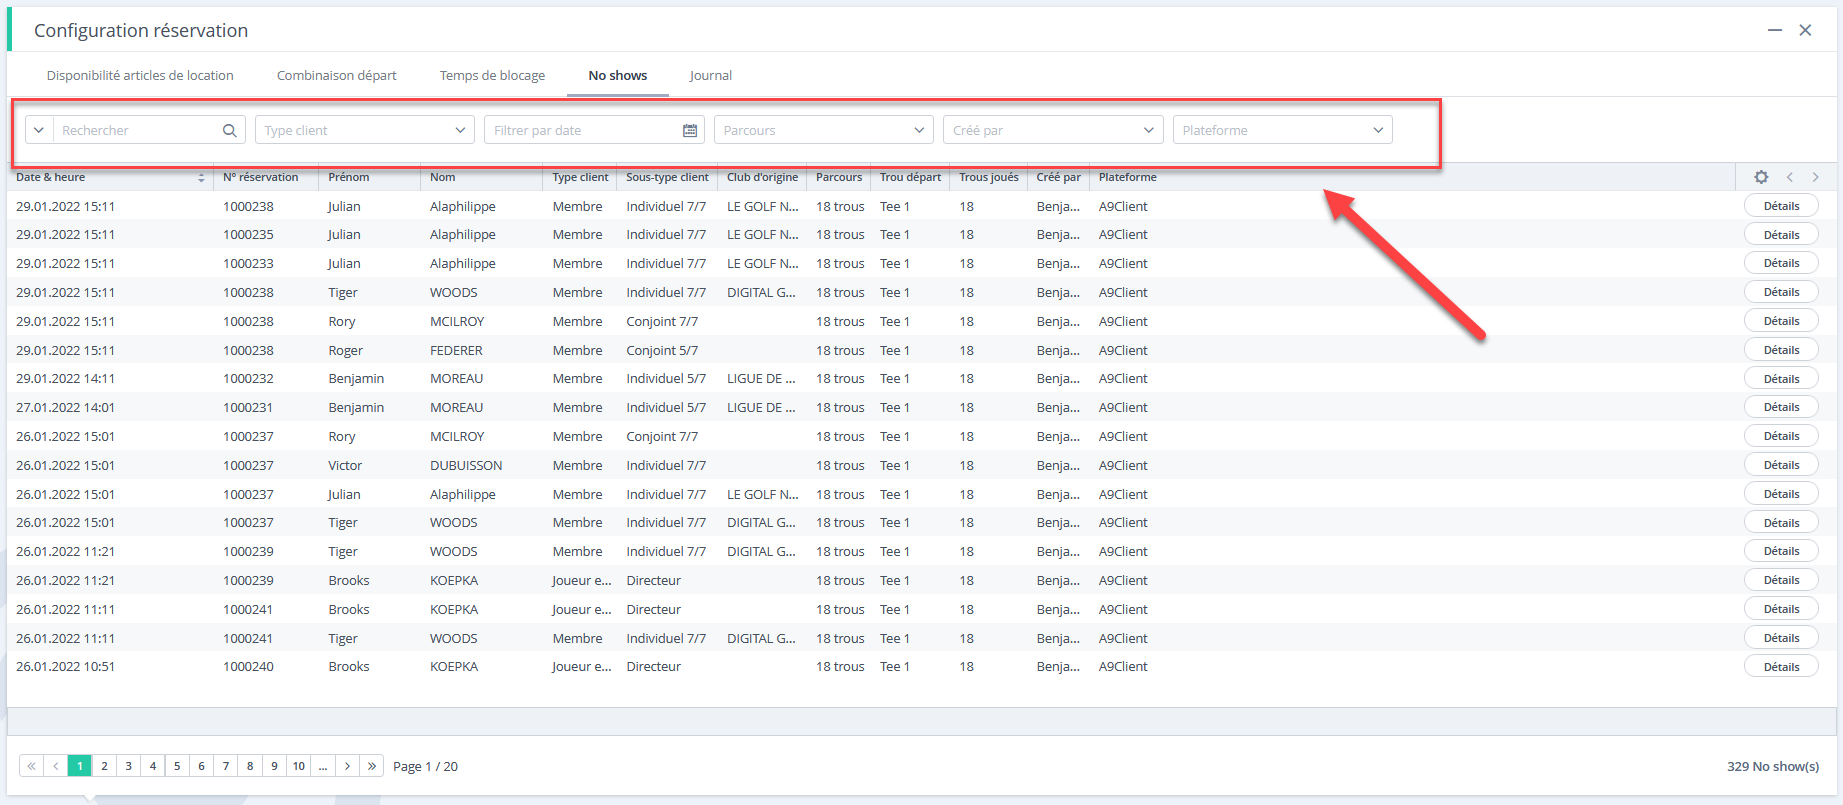Open the calendar date picker icon
This screenshot has width=1843, height=805.
690,130
